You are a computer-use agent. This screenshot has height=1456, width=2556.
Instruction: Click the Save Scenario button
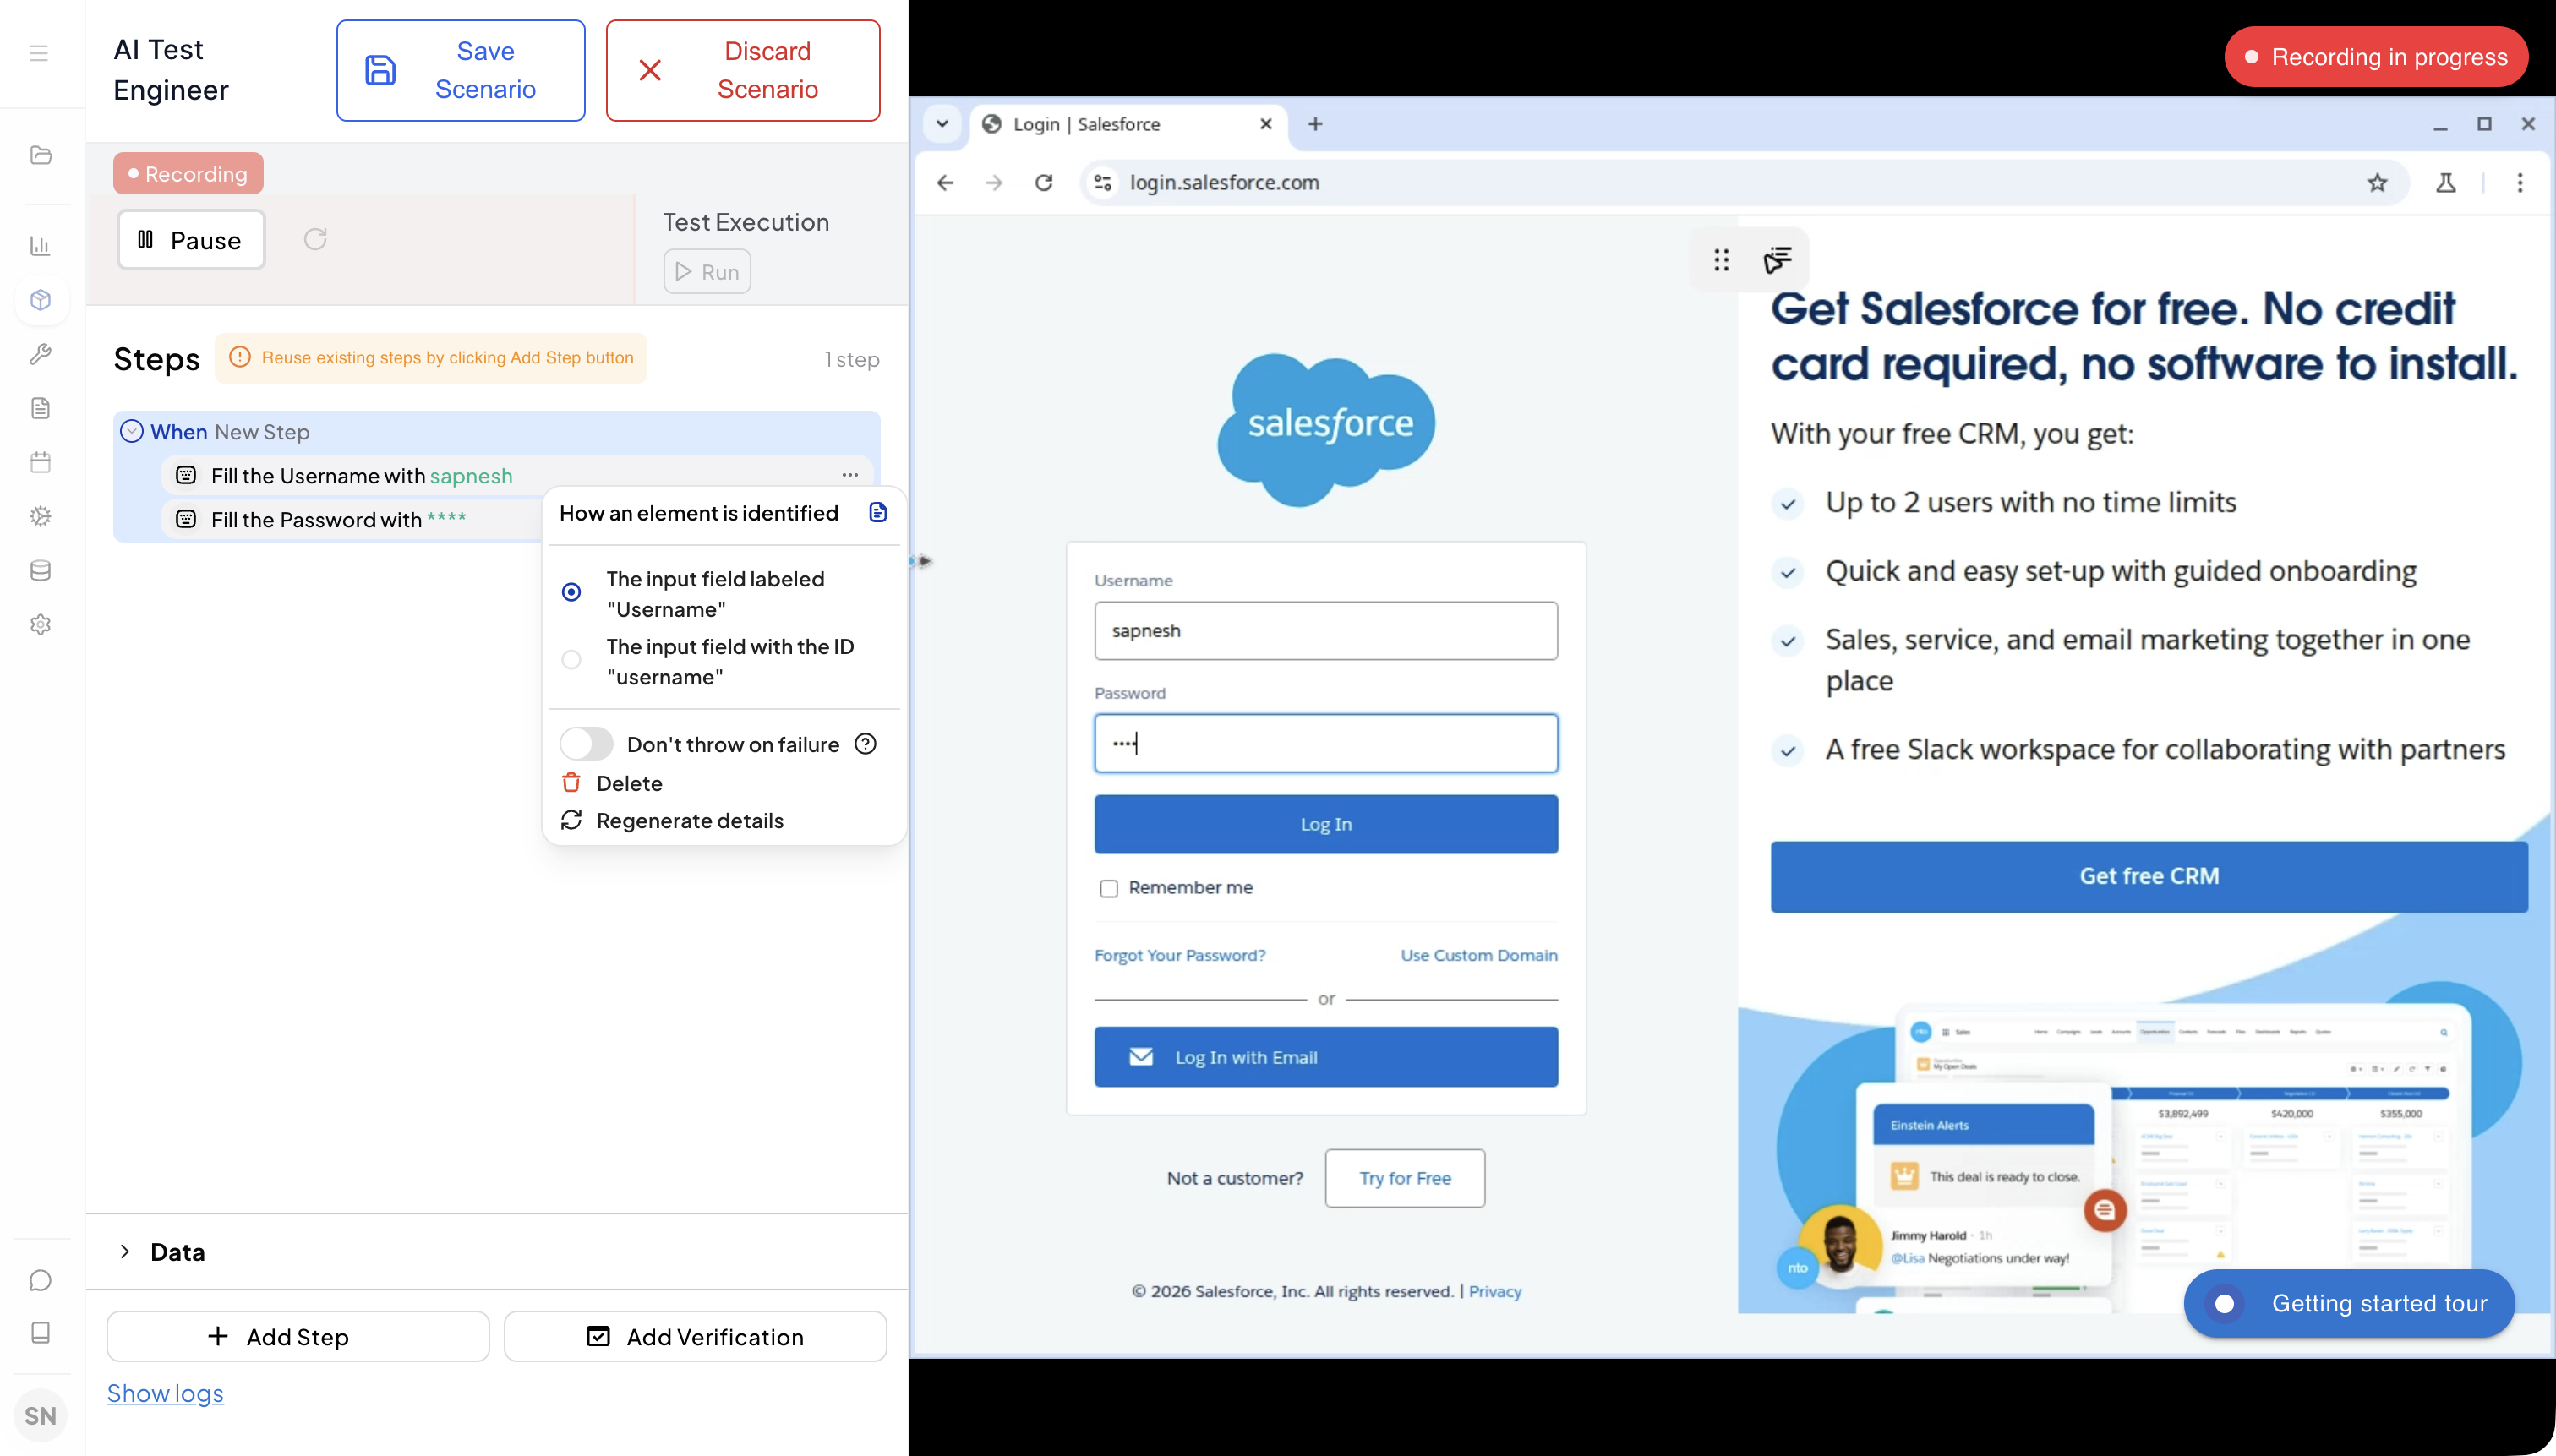click(461, 70)
